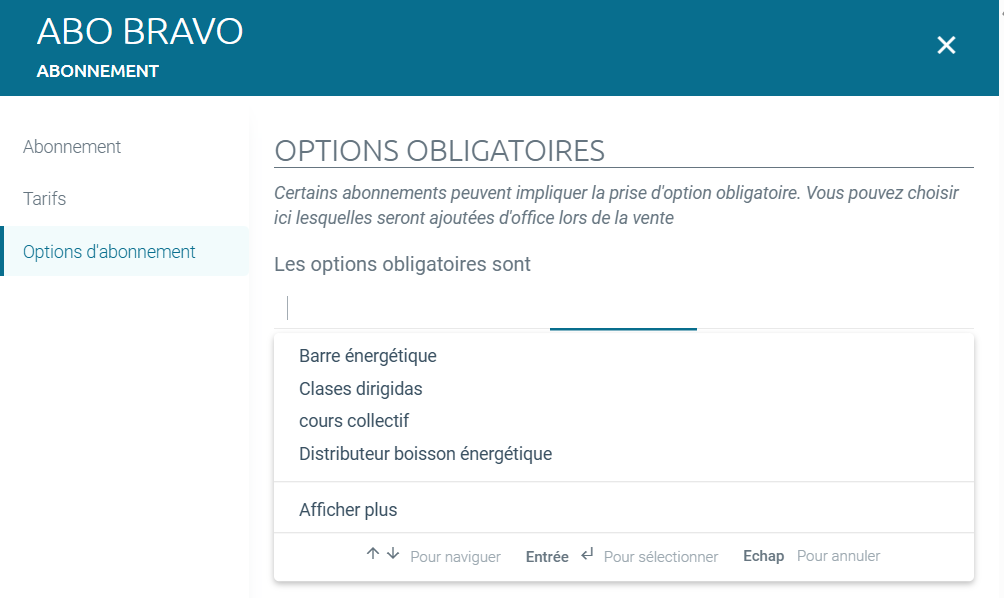Select Options d'abonnement in the sidebar
Image resolution: width=1004 pixels, height=598 pixels.
(109, 252)
